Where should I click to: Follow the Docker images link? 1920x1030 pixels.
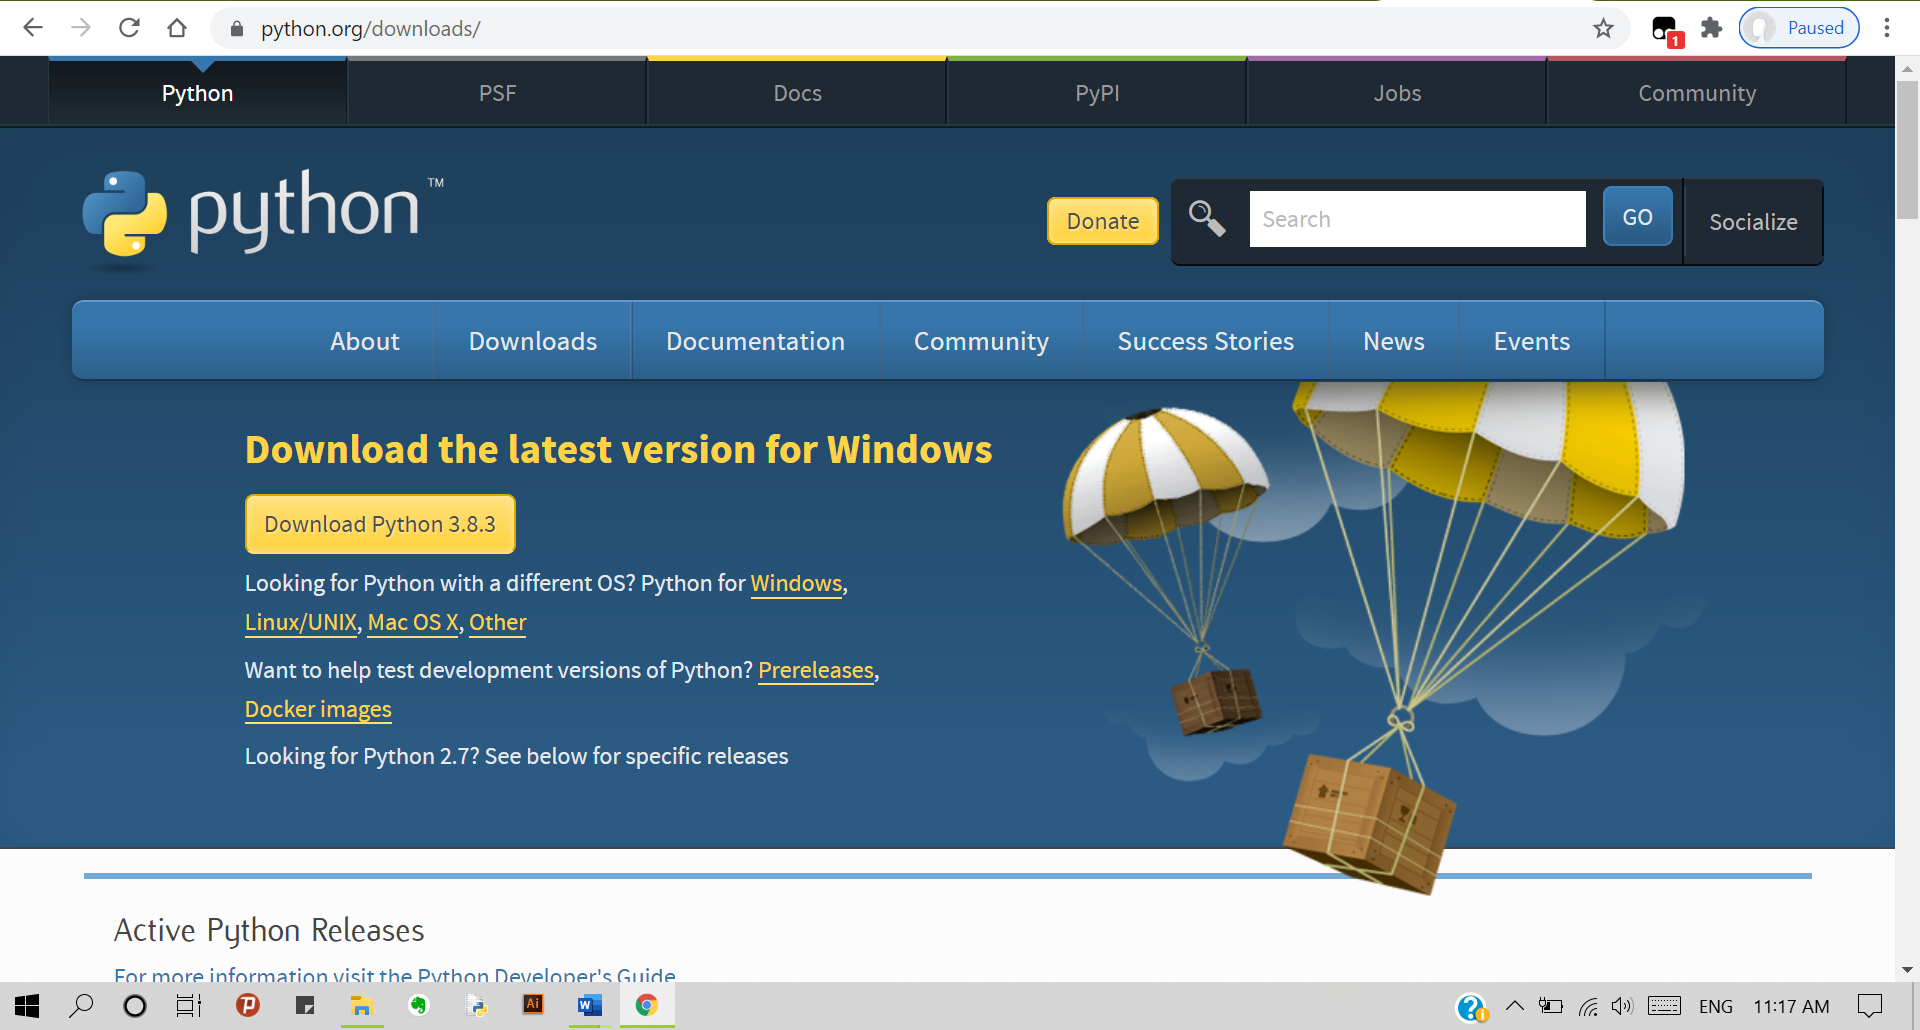[x=317, y=709]
